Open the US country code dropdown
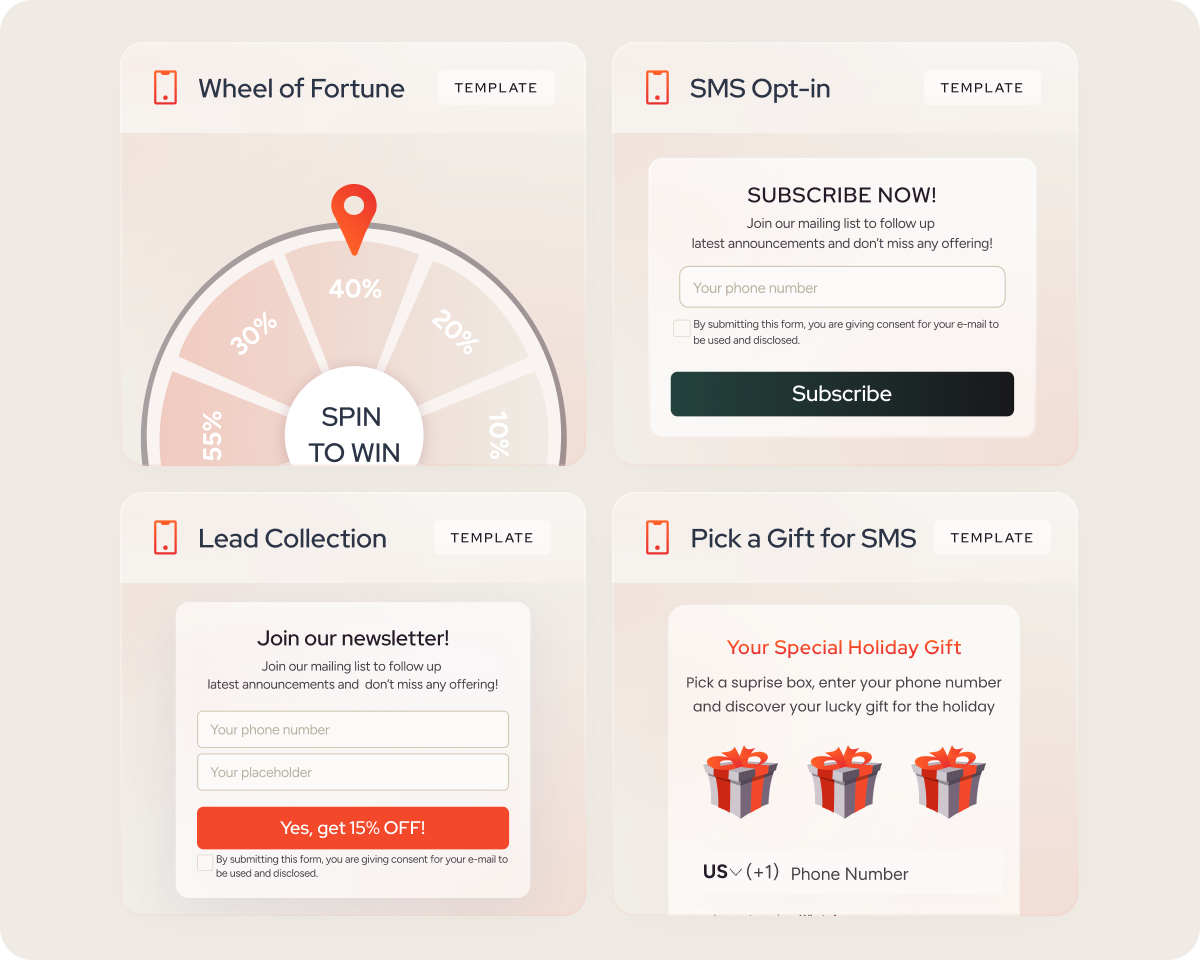 [722, 872]
